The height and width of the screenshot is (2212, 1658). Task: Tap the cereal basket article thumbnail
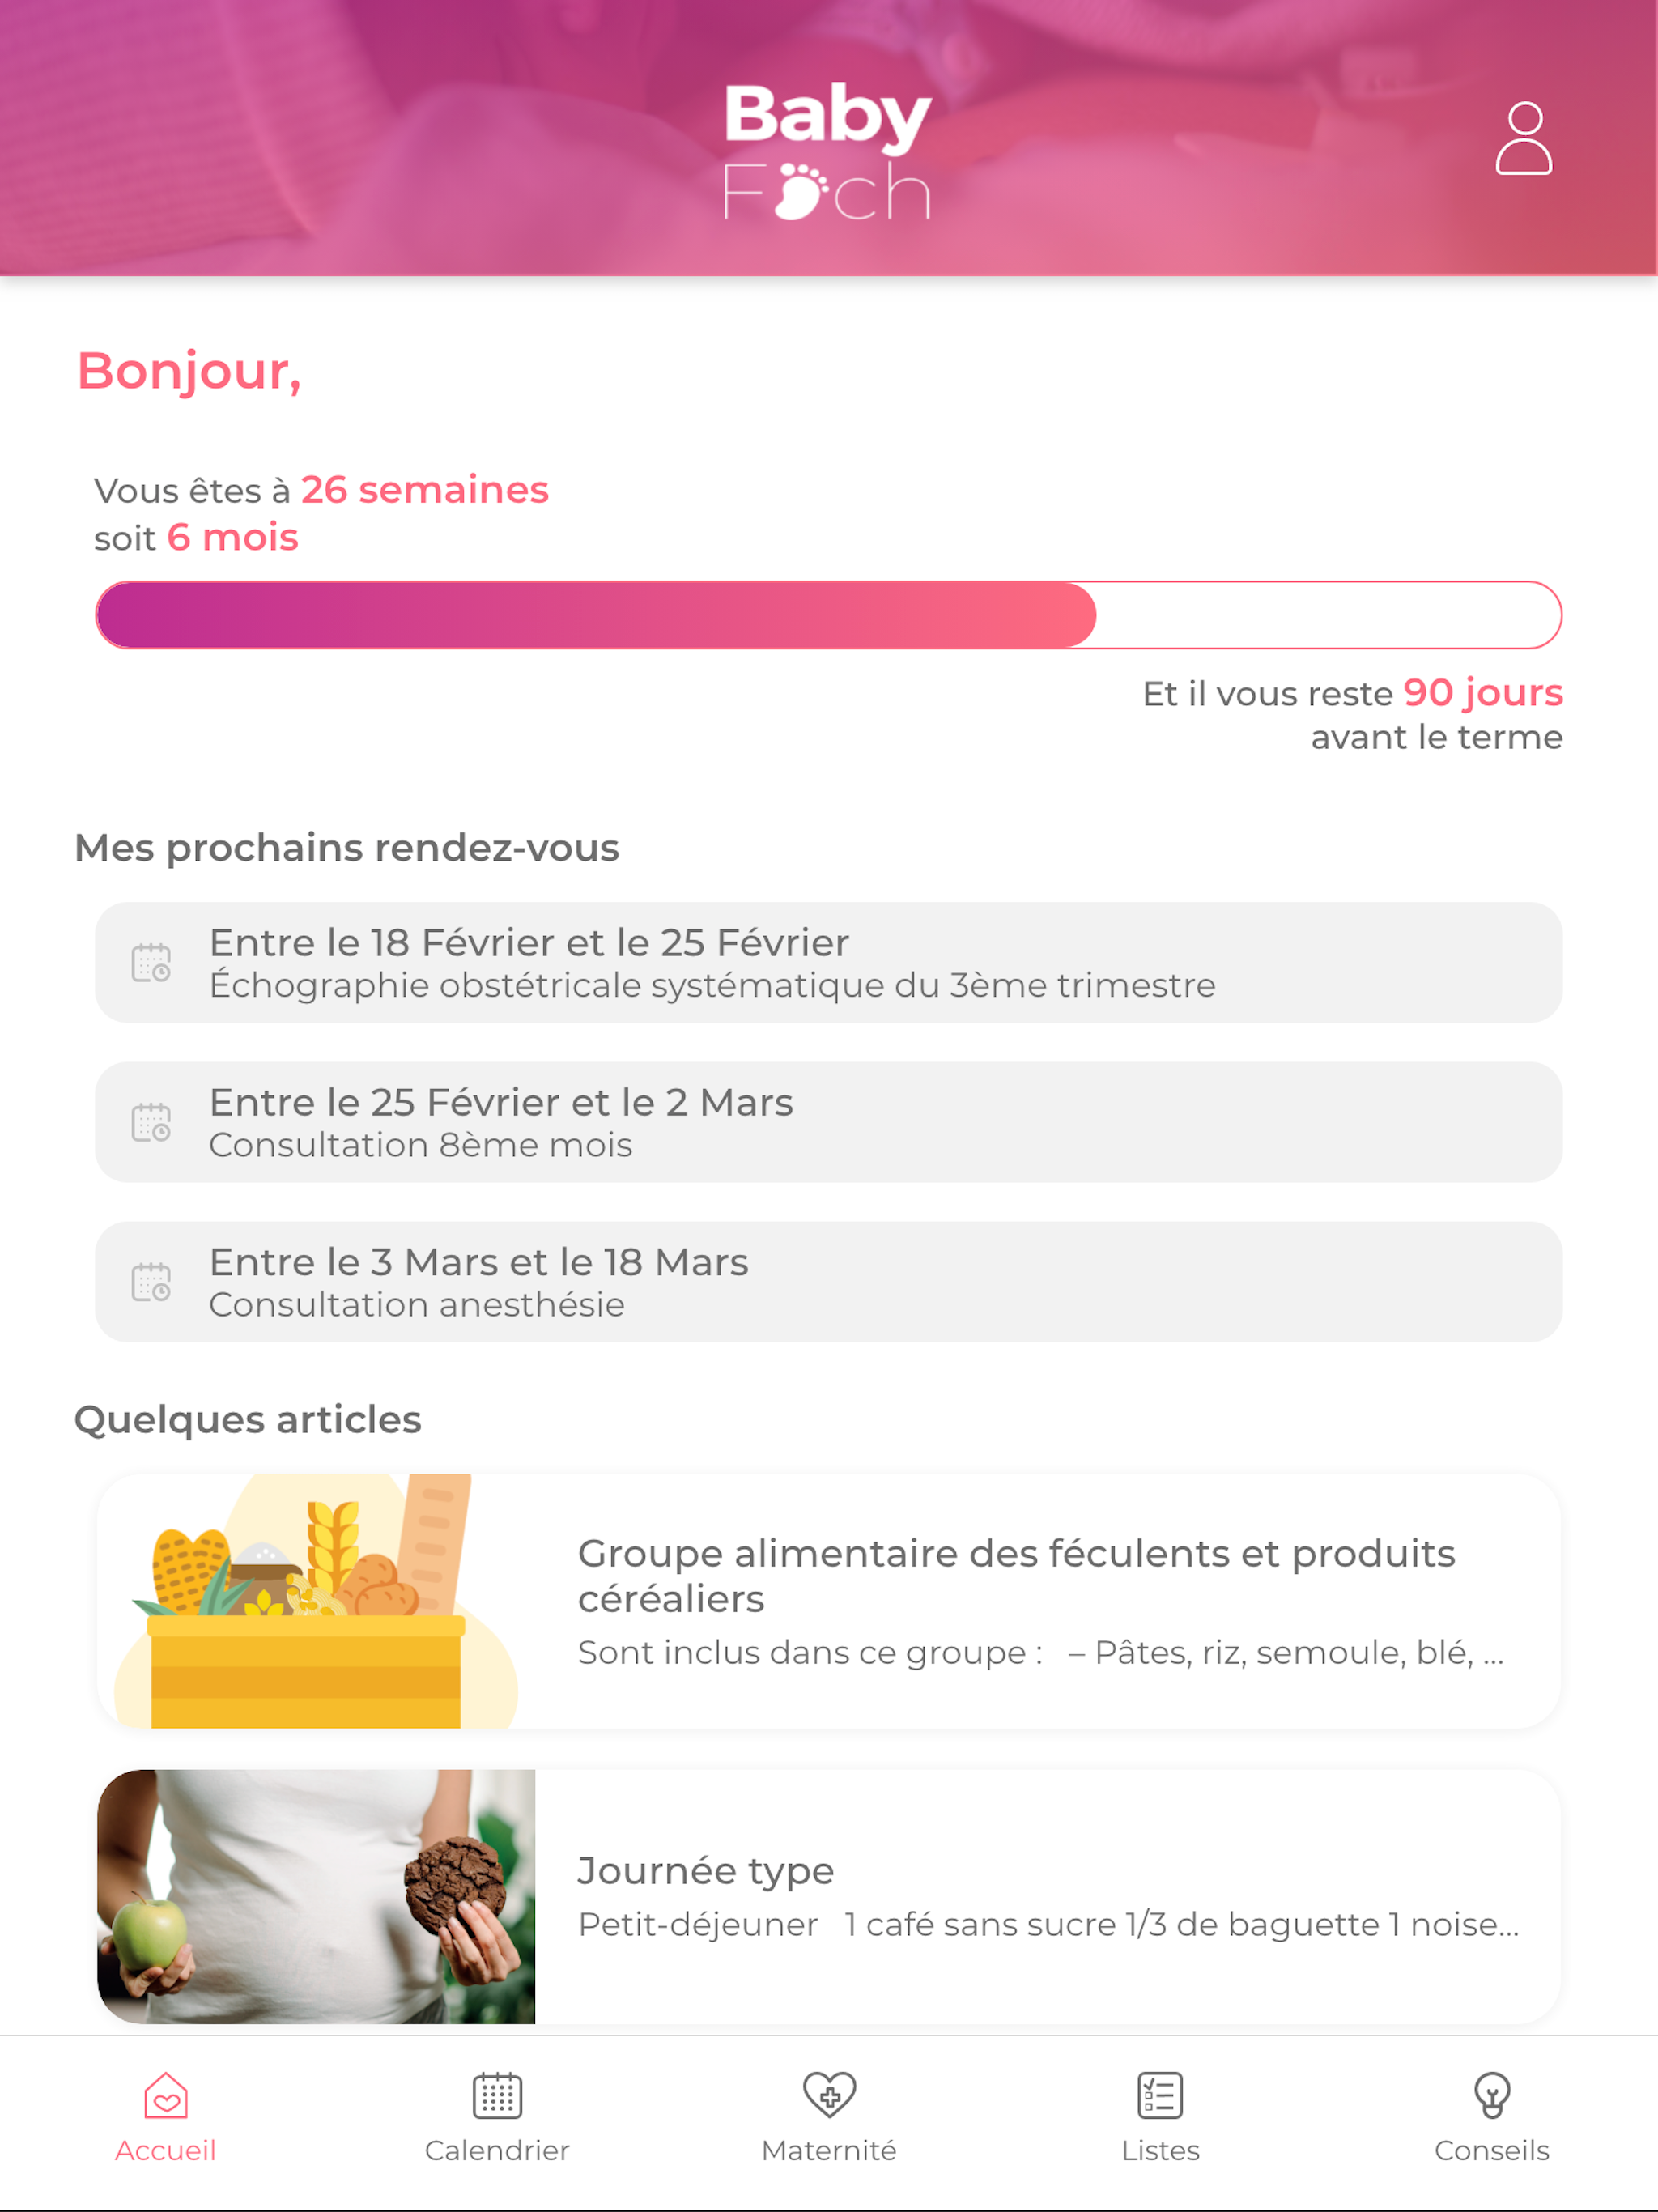[316, 1601]
